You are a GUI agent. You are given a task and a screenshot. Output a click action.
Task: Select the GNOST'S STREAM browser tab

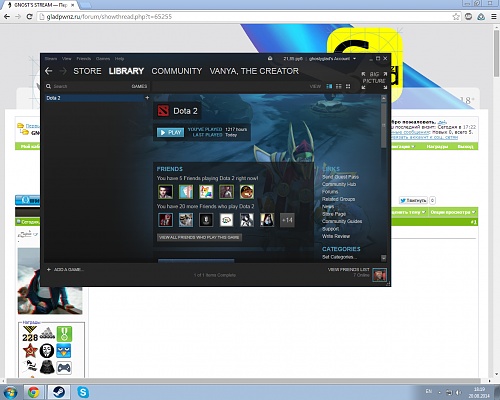coord(40,5)
